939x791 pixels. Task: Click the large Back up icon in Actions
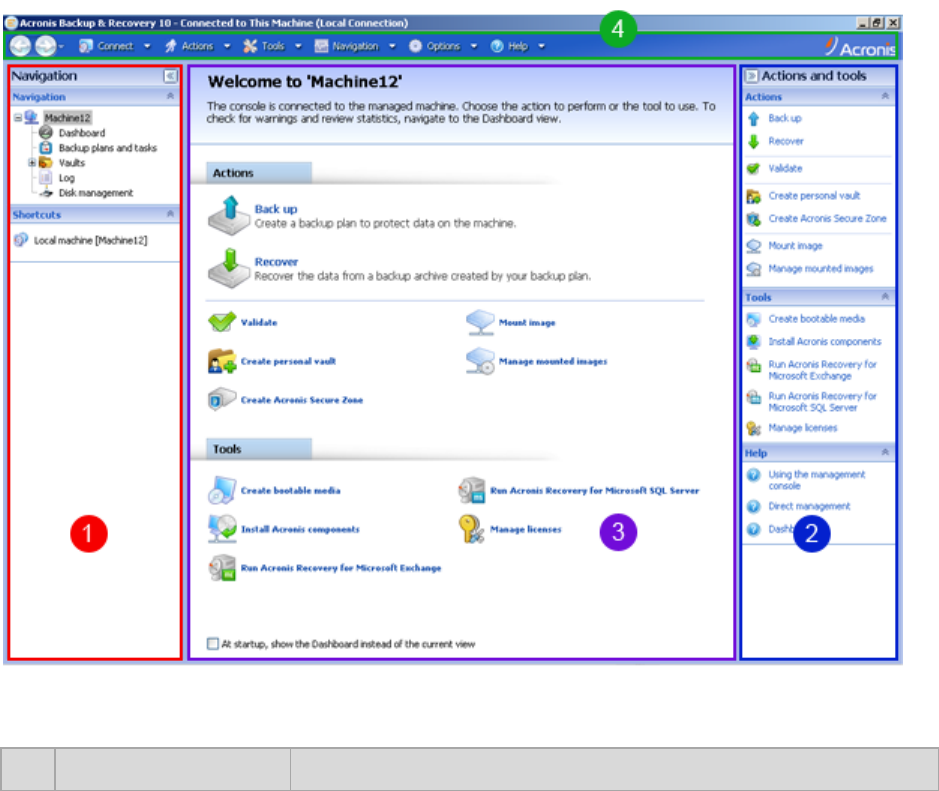(229, 216)
